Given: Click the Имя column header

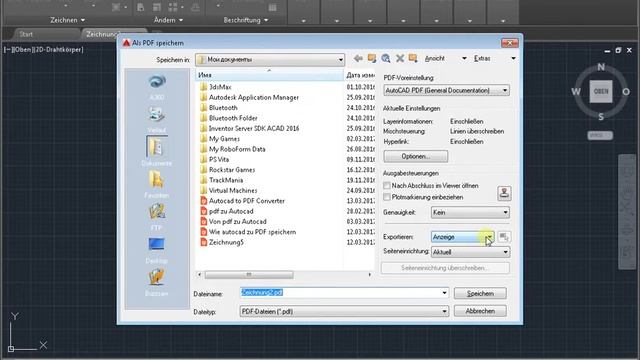Looking at the screenshot, I should coord(269,75).
